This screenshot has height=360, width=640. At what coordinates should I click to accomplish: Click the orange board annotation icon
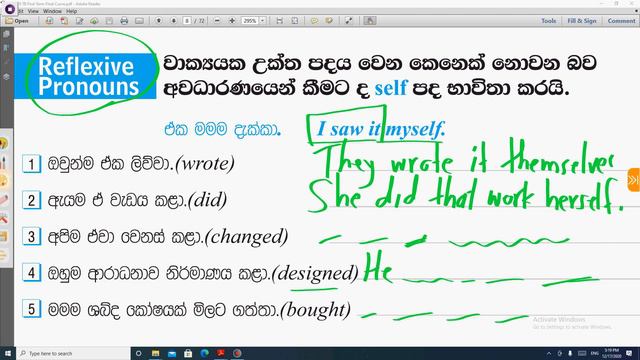(4, 237)
